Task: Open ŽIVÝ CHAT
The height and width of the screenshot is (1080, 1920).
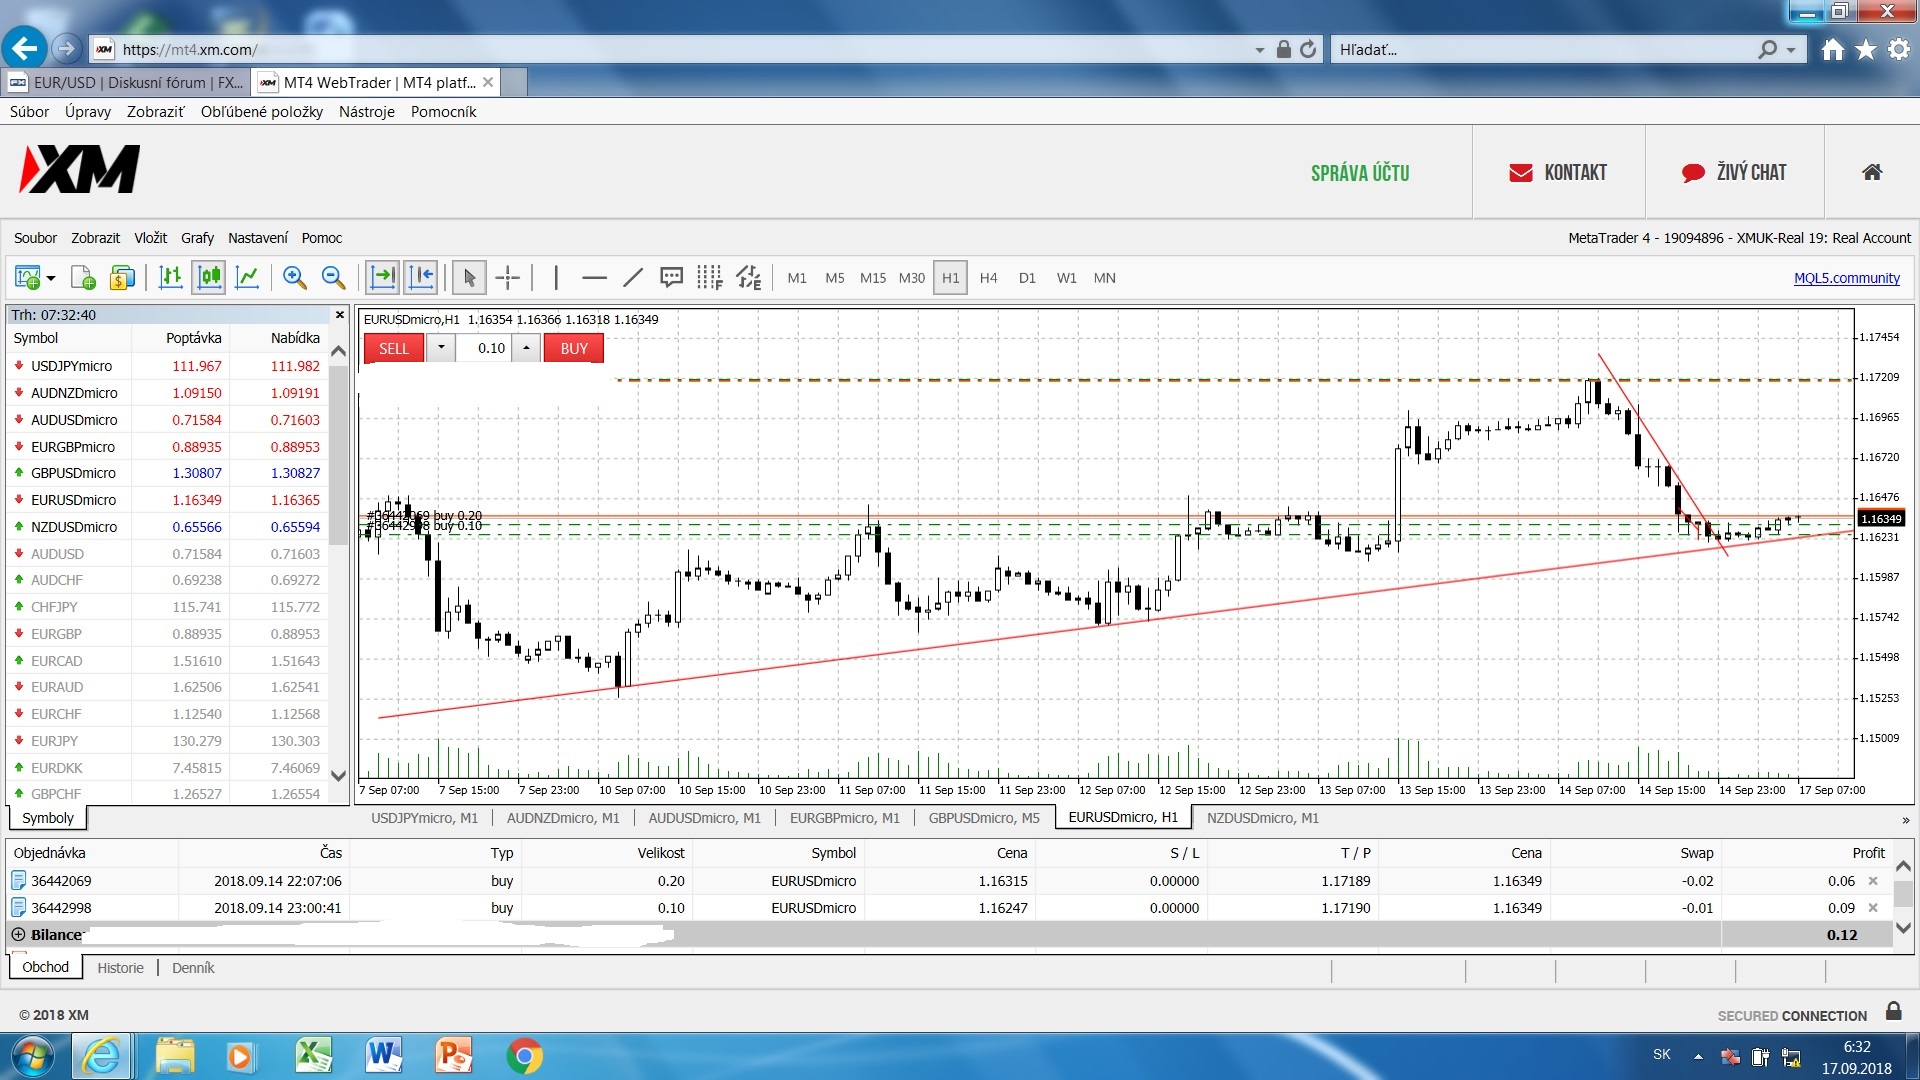Action: point(1734,173)
